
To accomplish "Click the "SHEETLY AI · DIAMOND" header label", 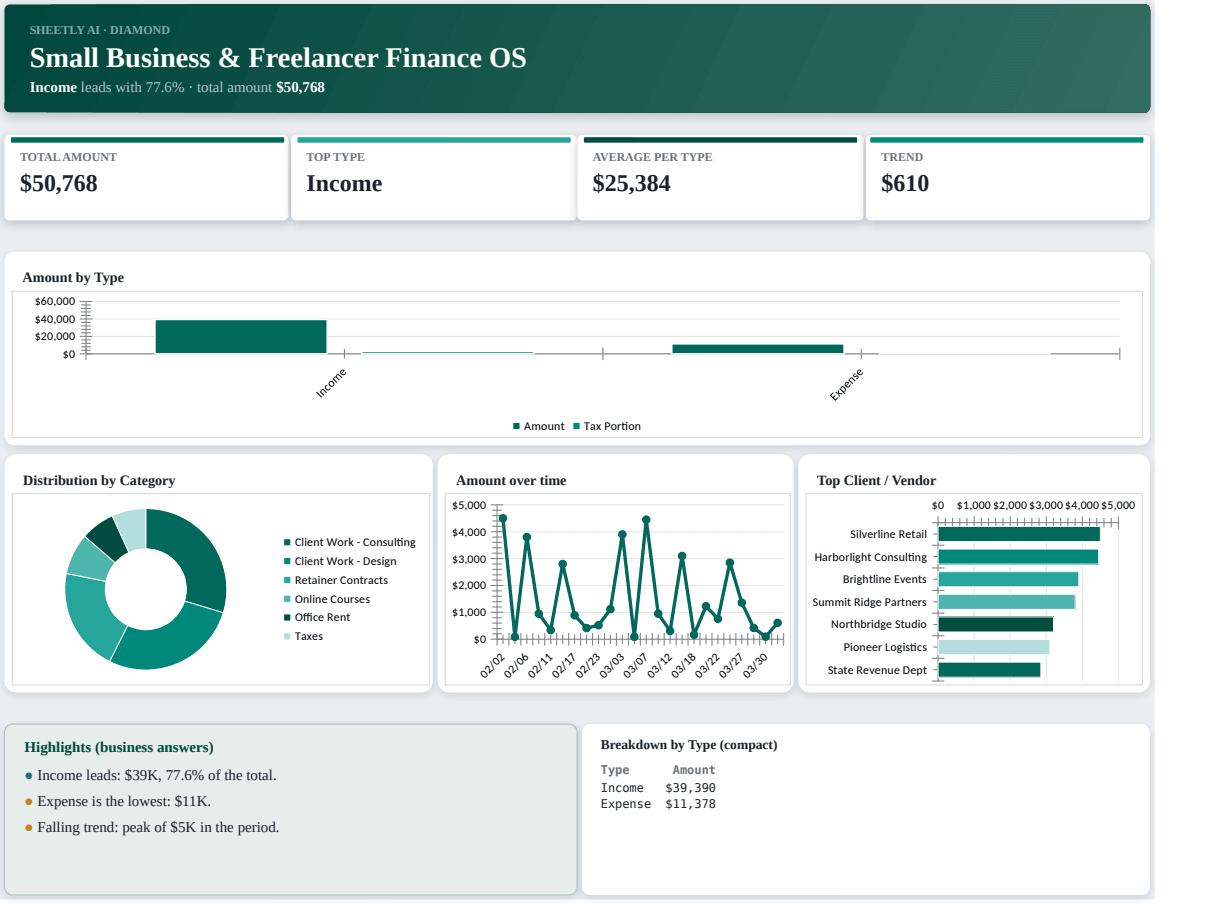I will (100, 30).
